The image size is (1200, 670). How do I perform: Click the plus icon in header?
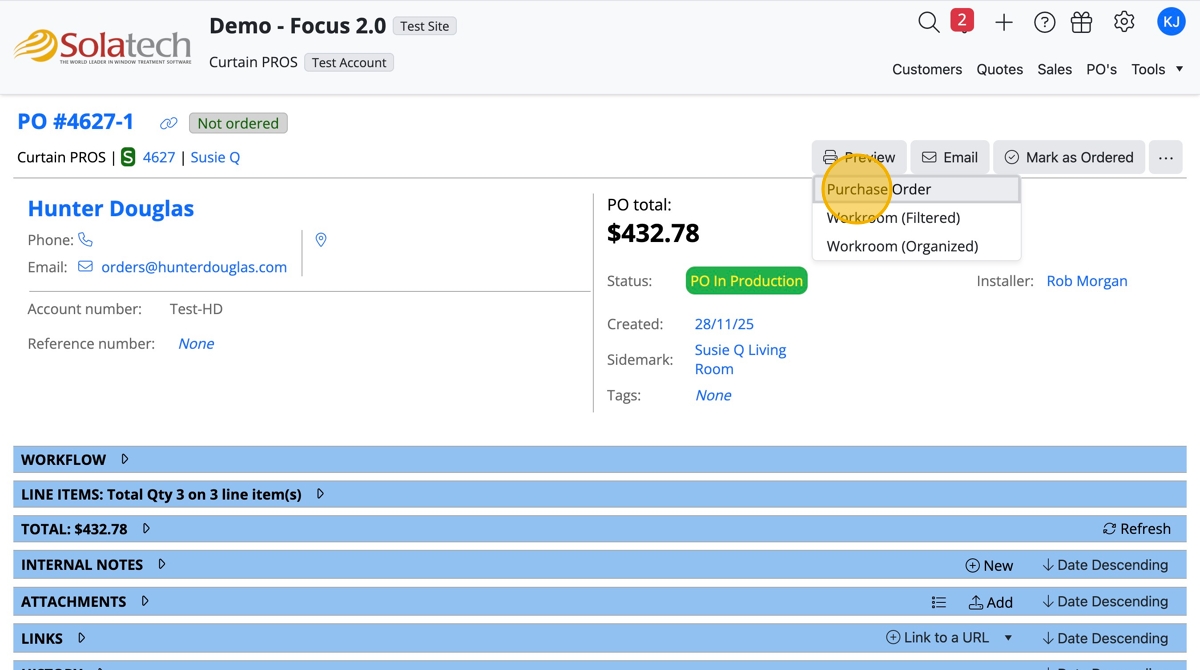1004,22
